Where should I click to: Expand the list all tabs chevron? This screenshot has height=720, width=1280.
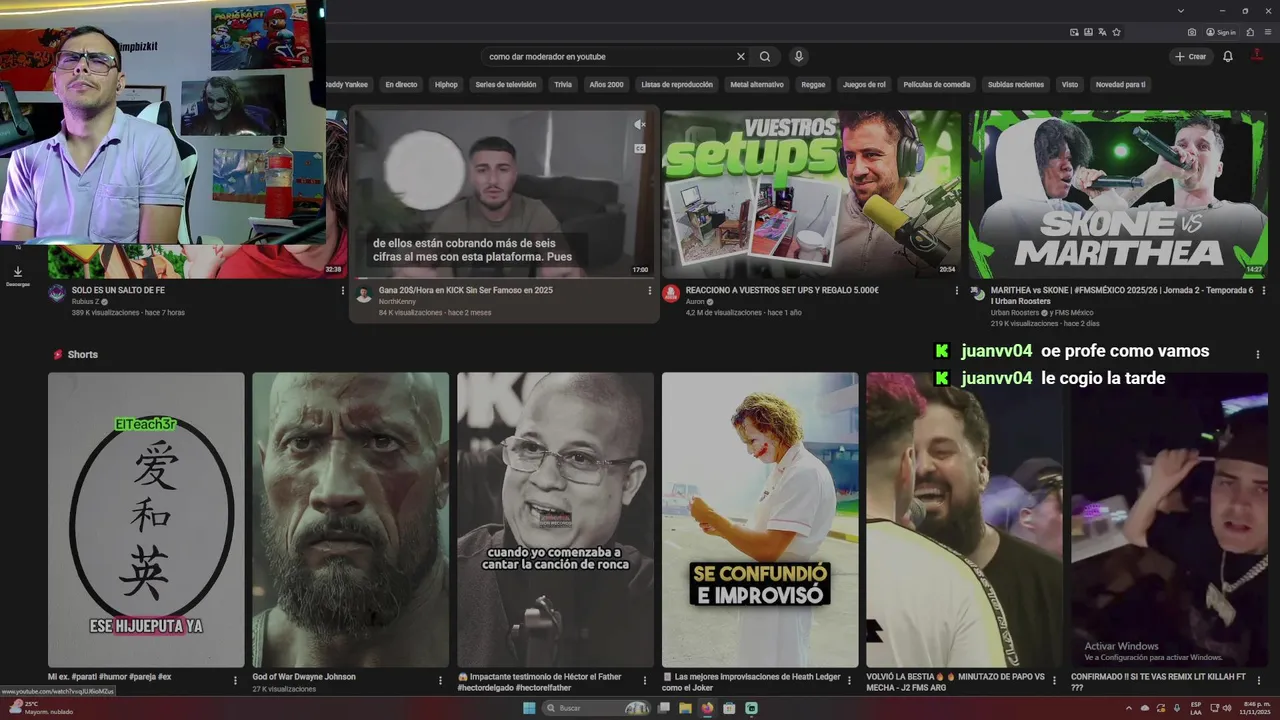pos(1181,10)
